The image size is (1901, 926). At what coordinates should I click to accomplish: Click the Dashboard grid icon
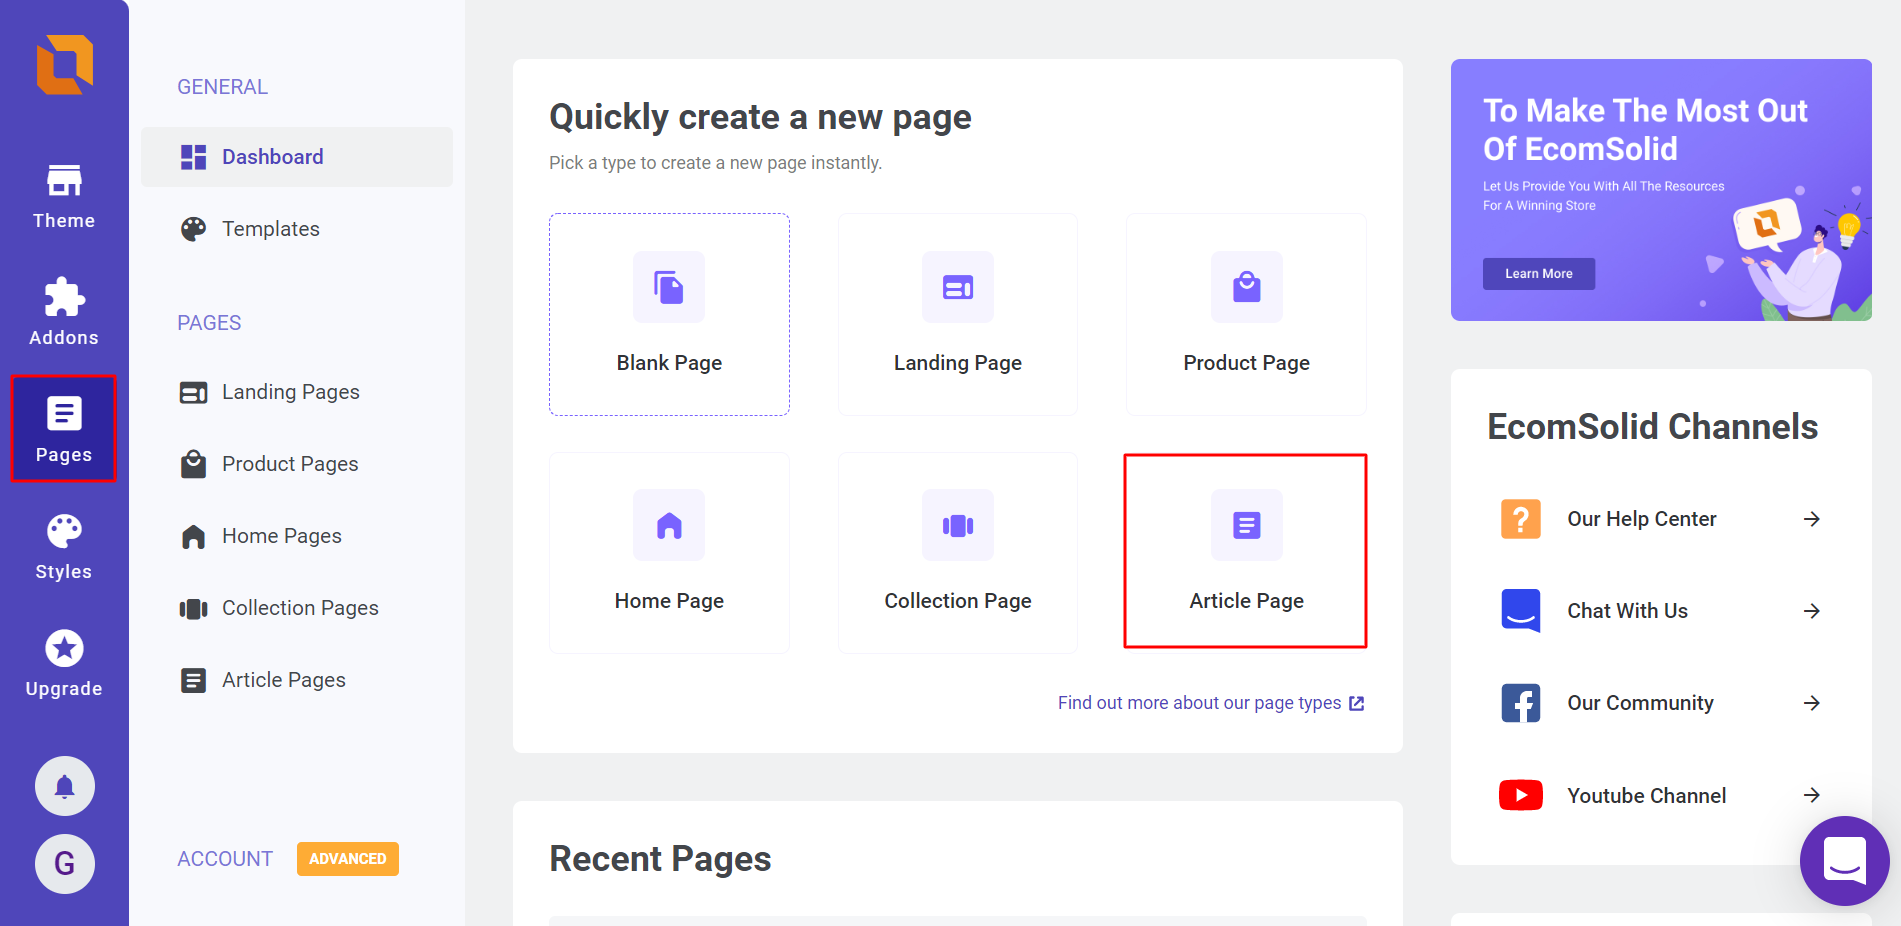pyautogui.click(x=193, y=157)
